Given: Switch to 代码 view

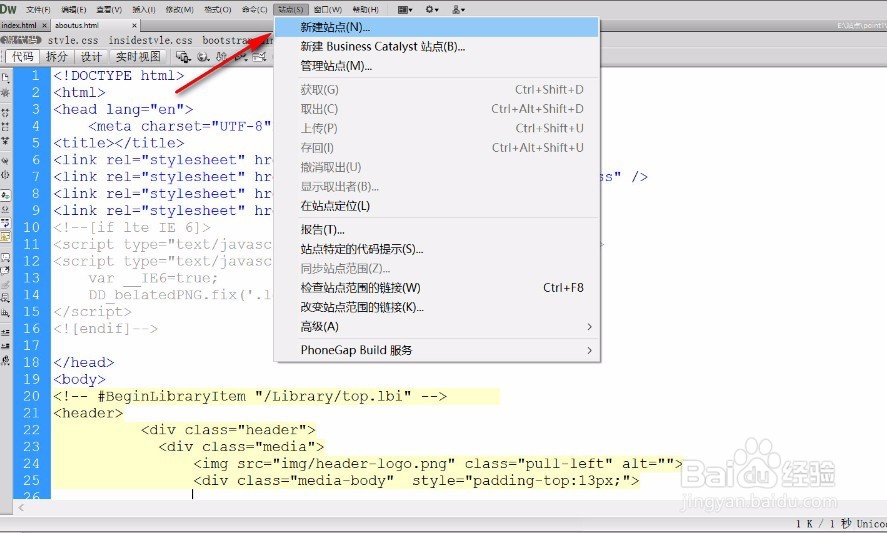Looking at the screenshot, I should [x=23, y=57].
